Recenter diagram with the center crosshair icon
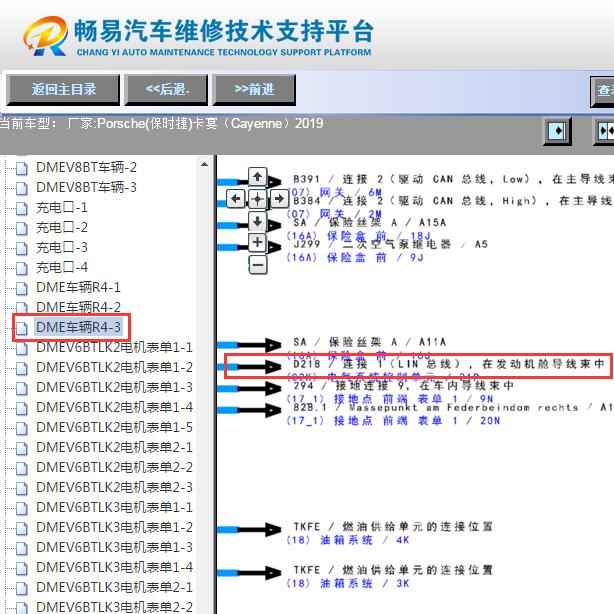The height and width of the screenshot is (614, 614). pos(257,199)
